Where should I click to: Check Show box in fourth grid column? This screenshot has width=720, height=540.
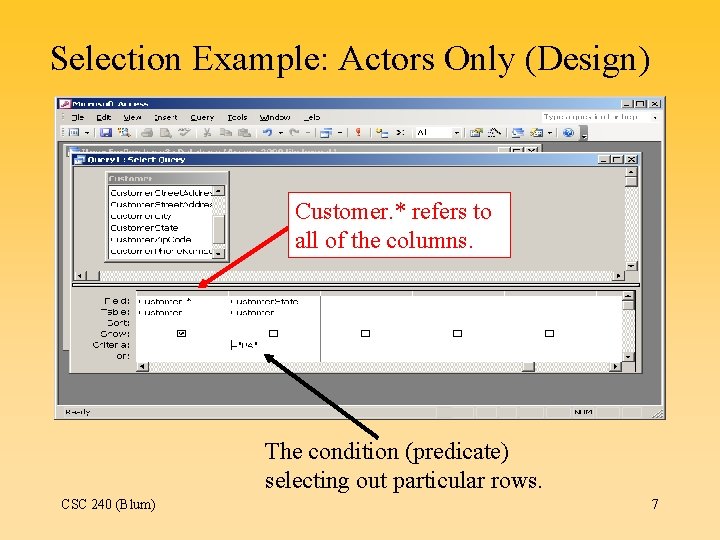click(457, 333)
